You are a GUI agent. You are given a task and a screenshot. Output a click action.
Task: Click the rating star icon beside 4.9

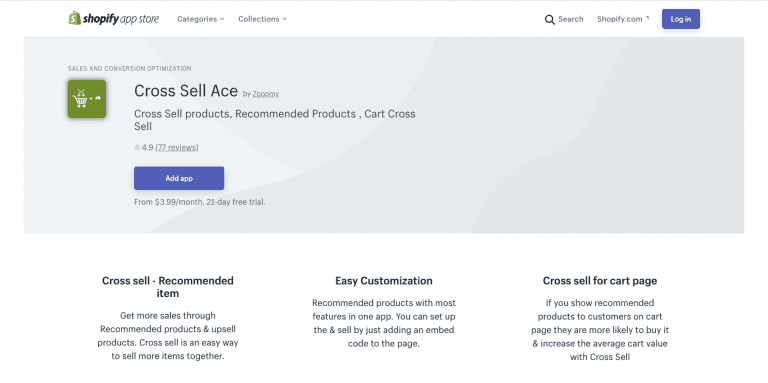coord(137,147)
